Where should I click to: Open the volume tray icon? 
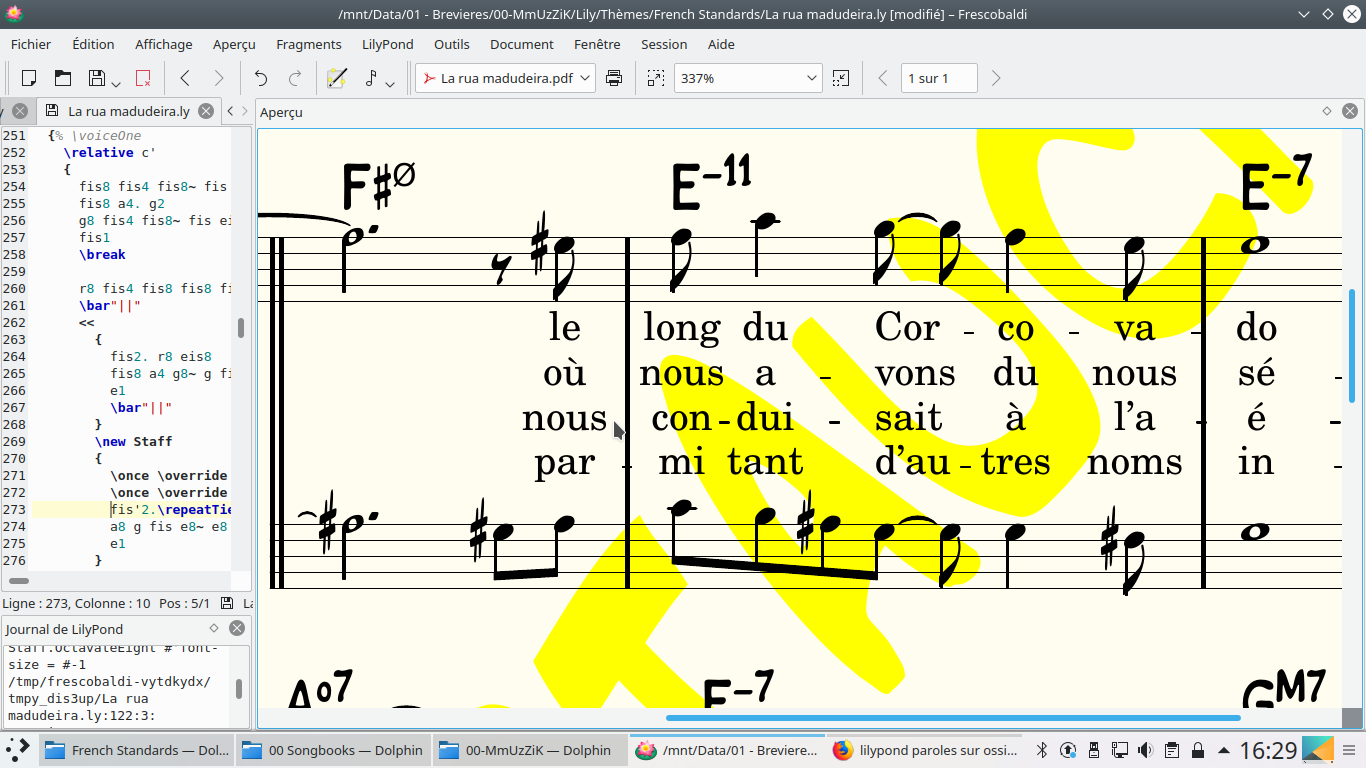point(1146,750)
